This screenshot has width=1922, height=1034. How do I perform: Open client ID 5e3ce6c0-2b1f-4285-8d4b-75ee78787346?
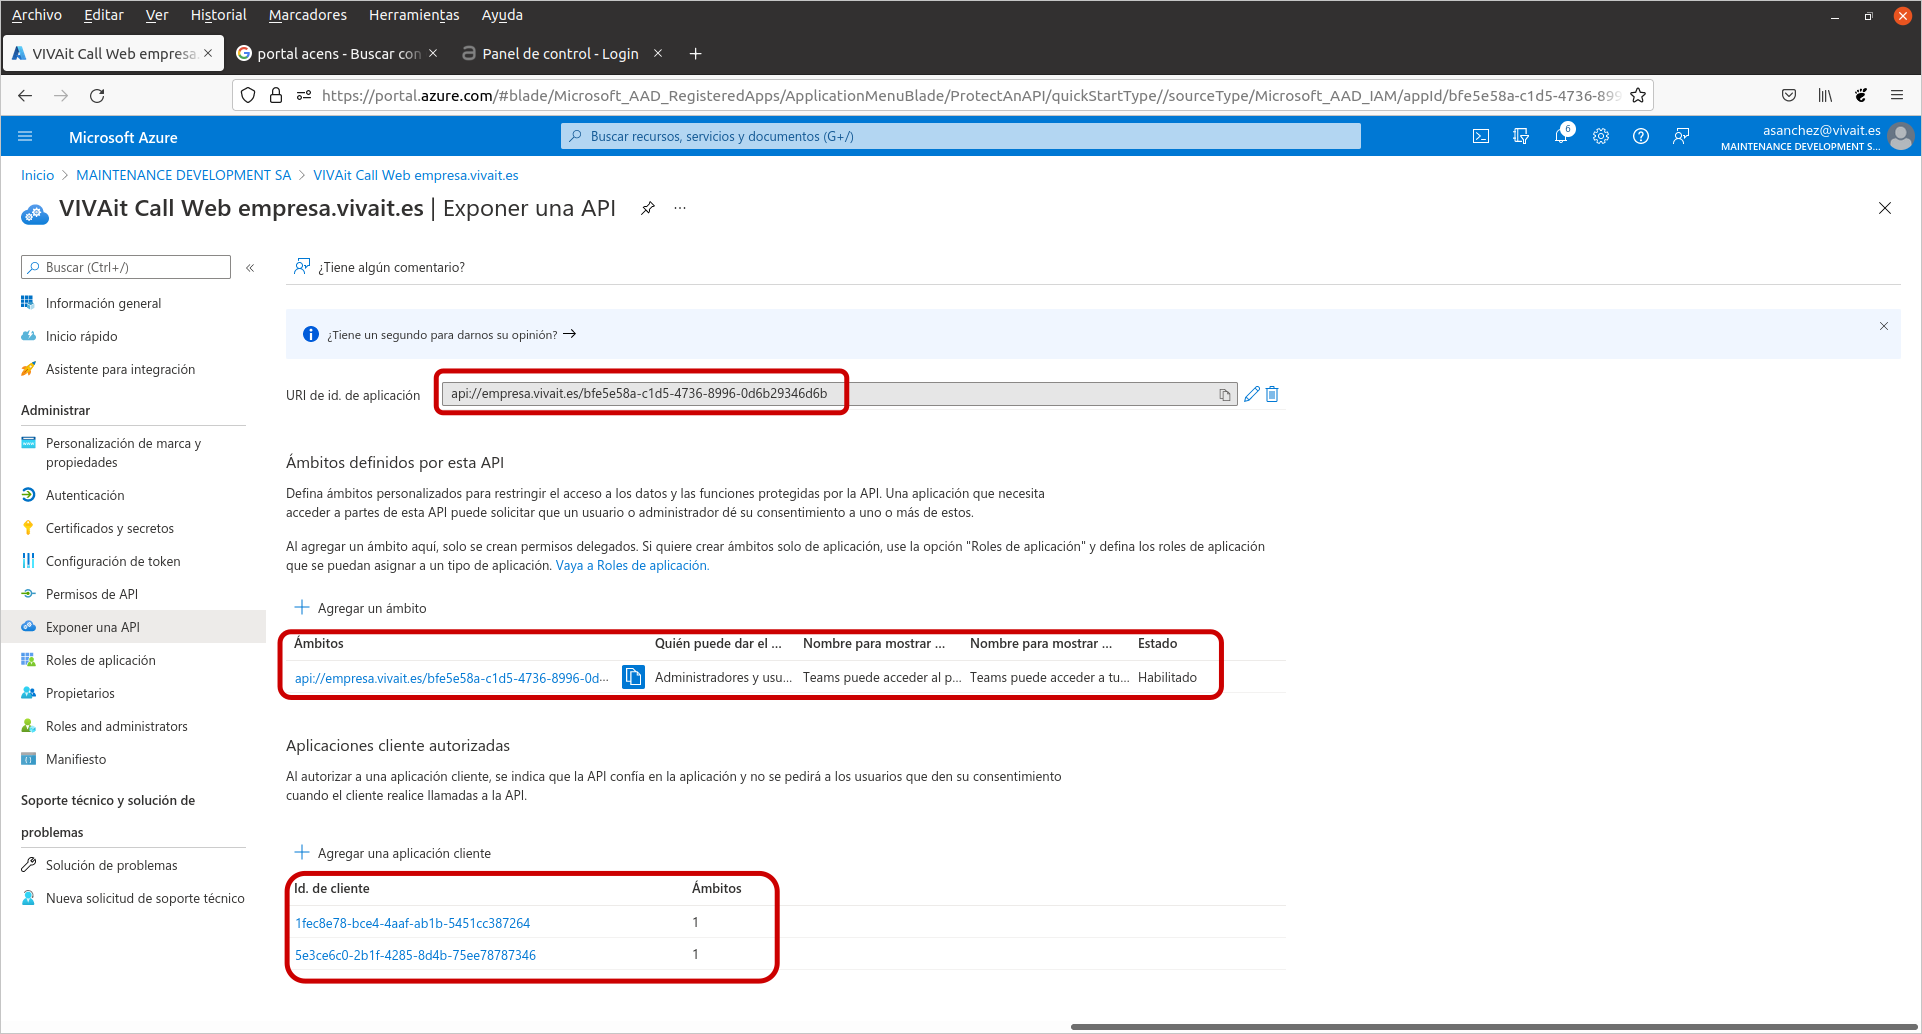pos(415,955)
